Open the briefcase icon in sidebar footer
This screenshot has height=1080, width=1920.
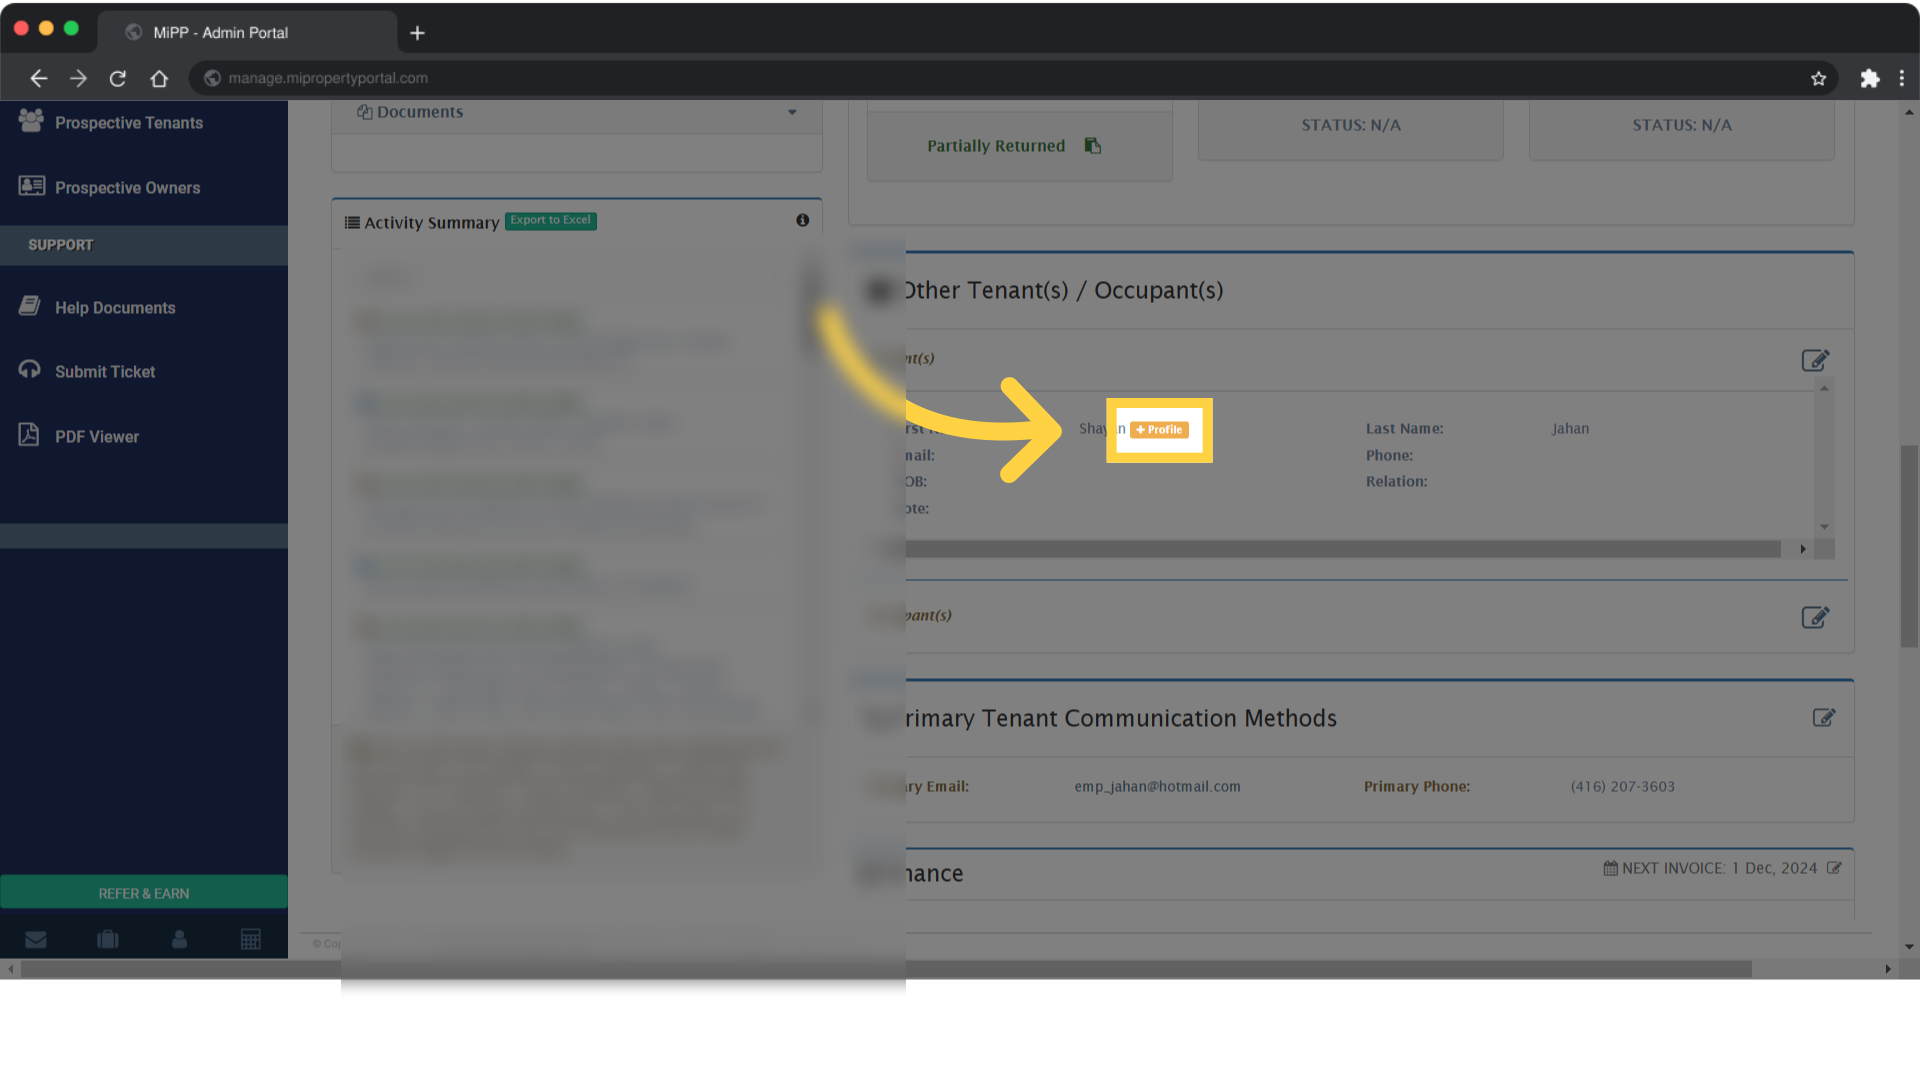108,940
